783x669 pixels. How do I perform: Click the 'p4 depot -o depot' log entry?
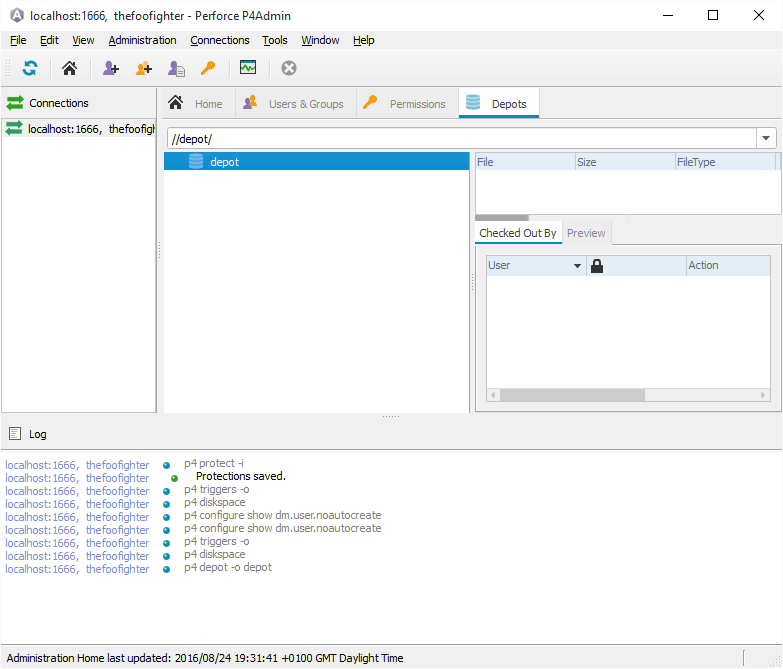tap(228, 567)
